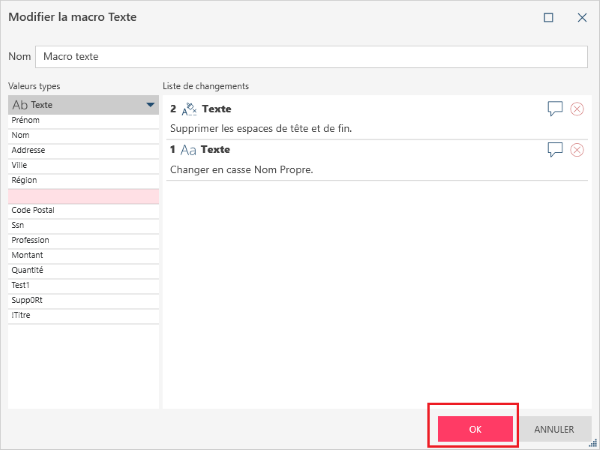Confirm with the OK button

[475, 429]
